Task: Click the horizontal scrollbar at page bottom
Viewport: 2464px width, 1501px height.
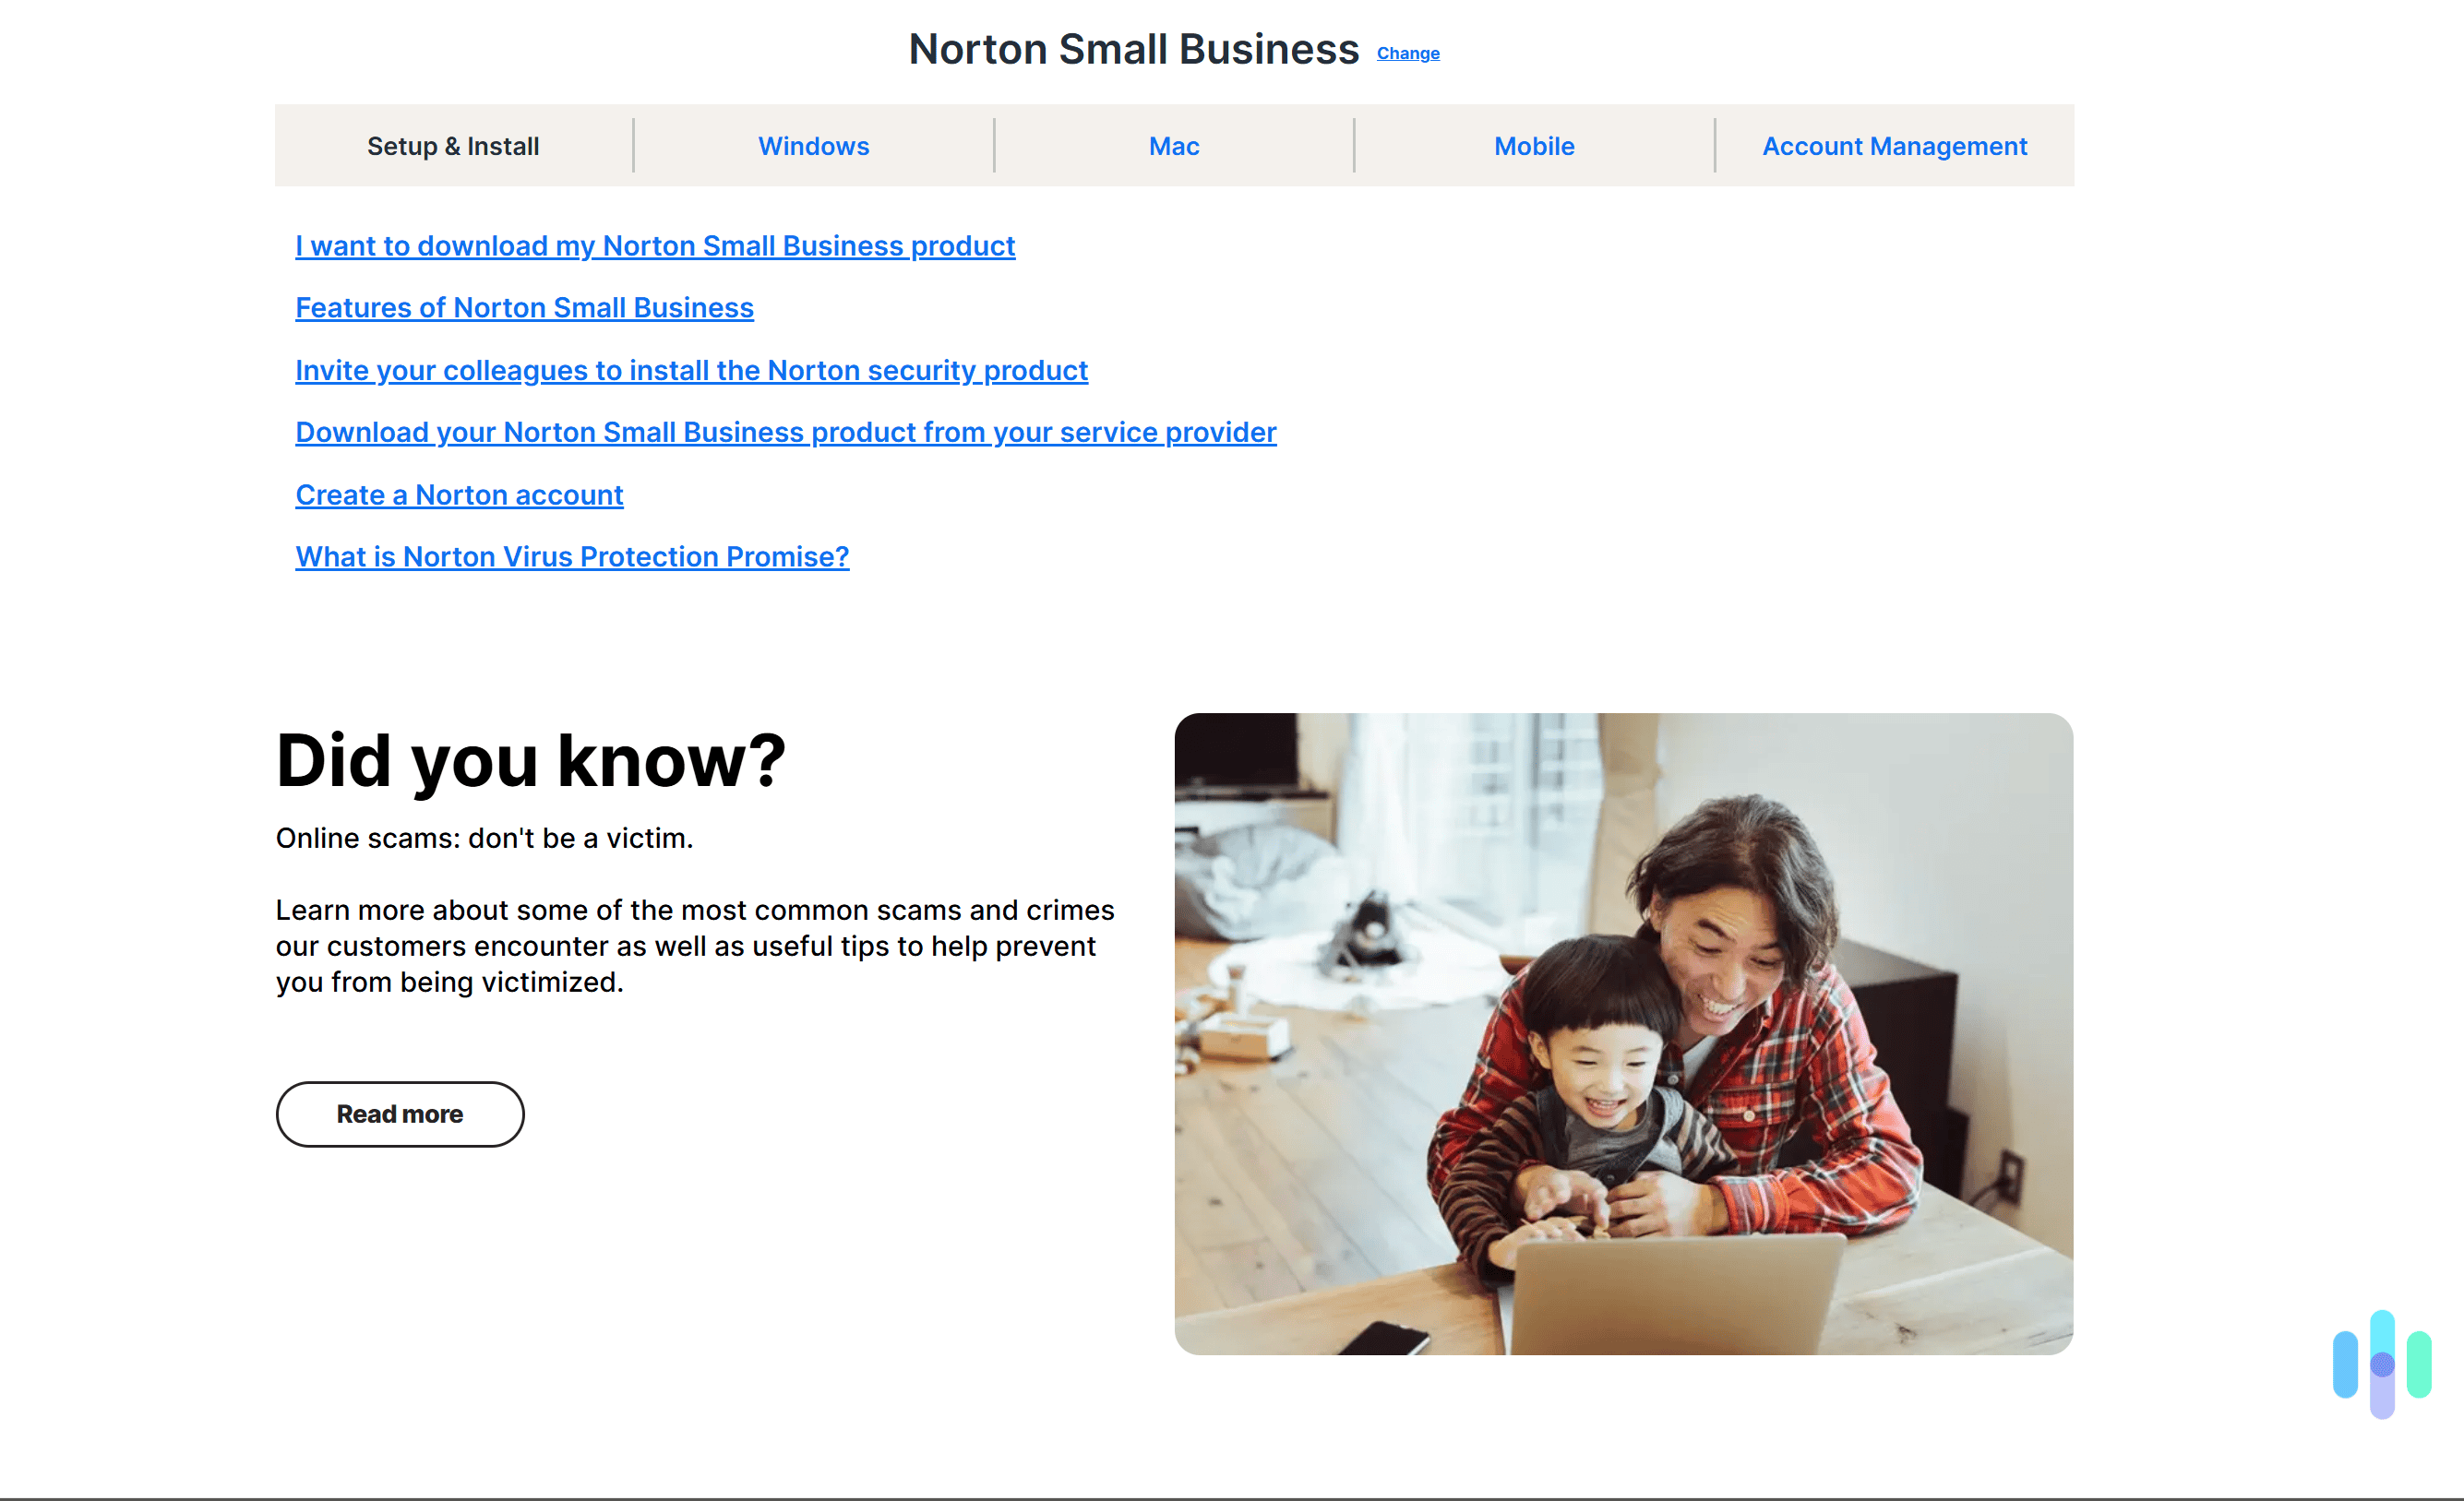Action: point(1232,1493)
